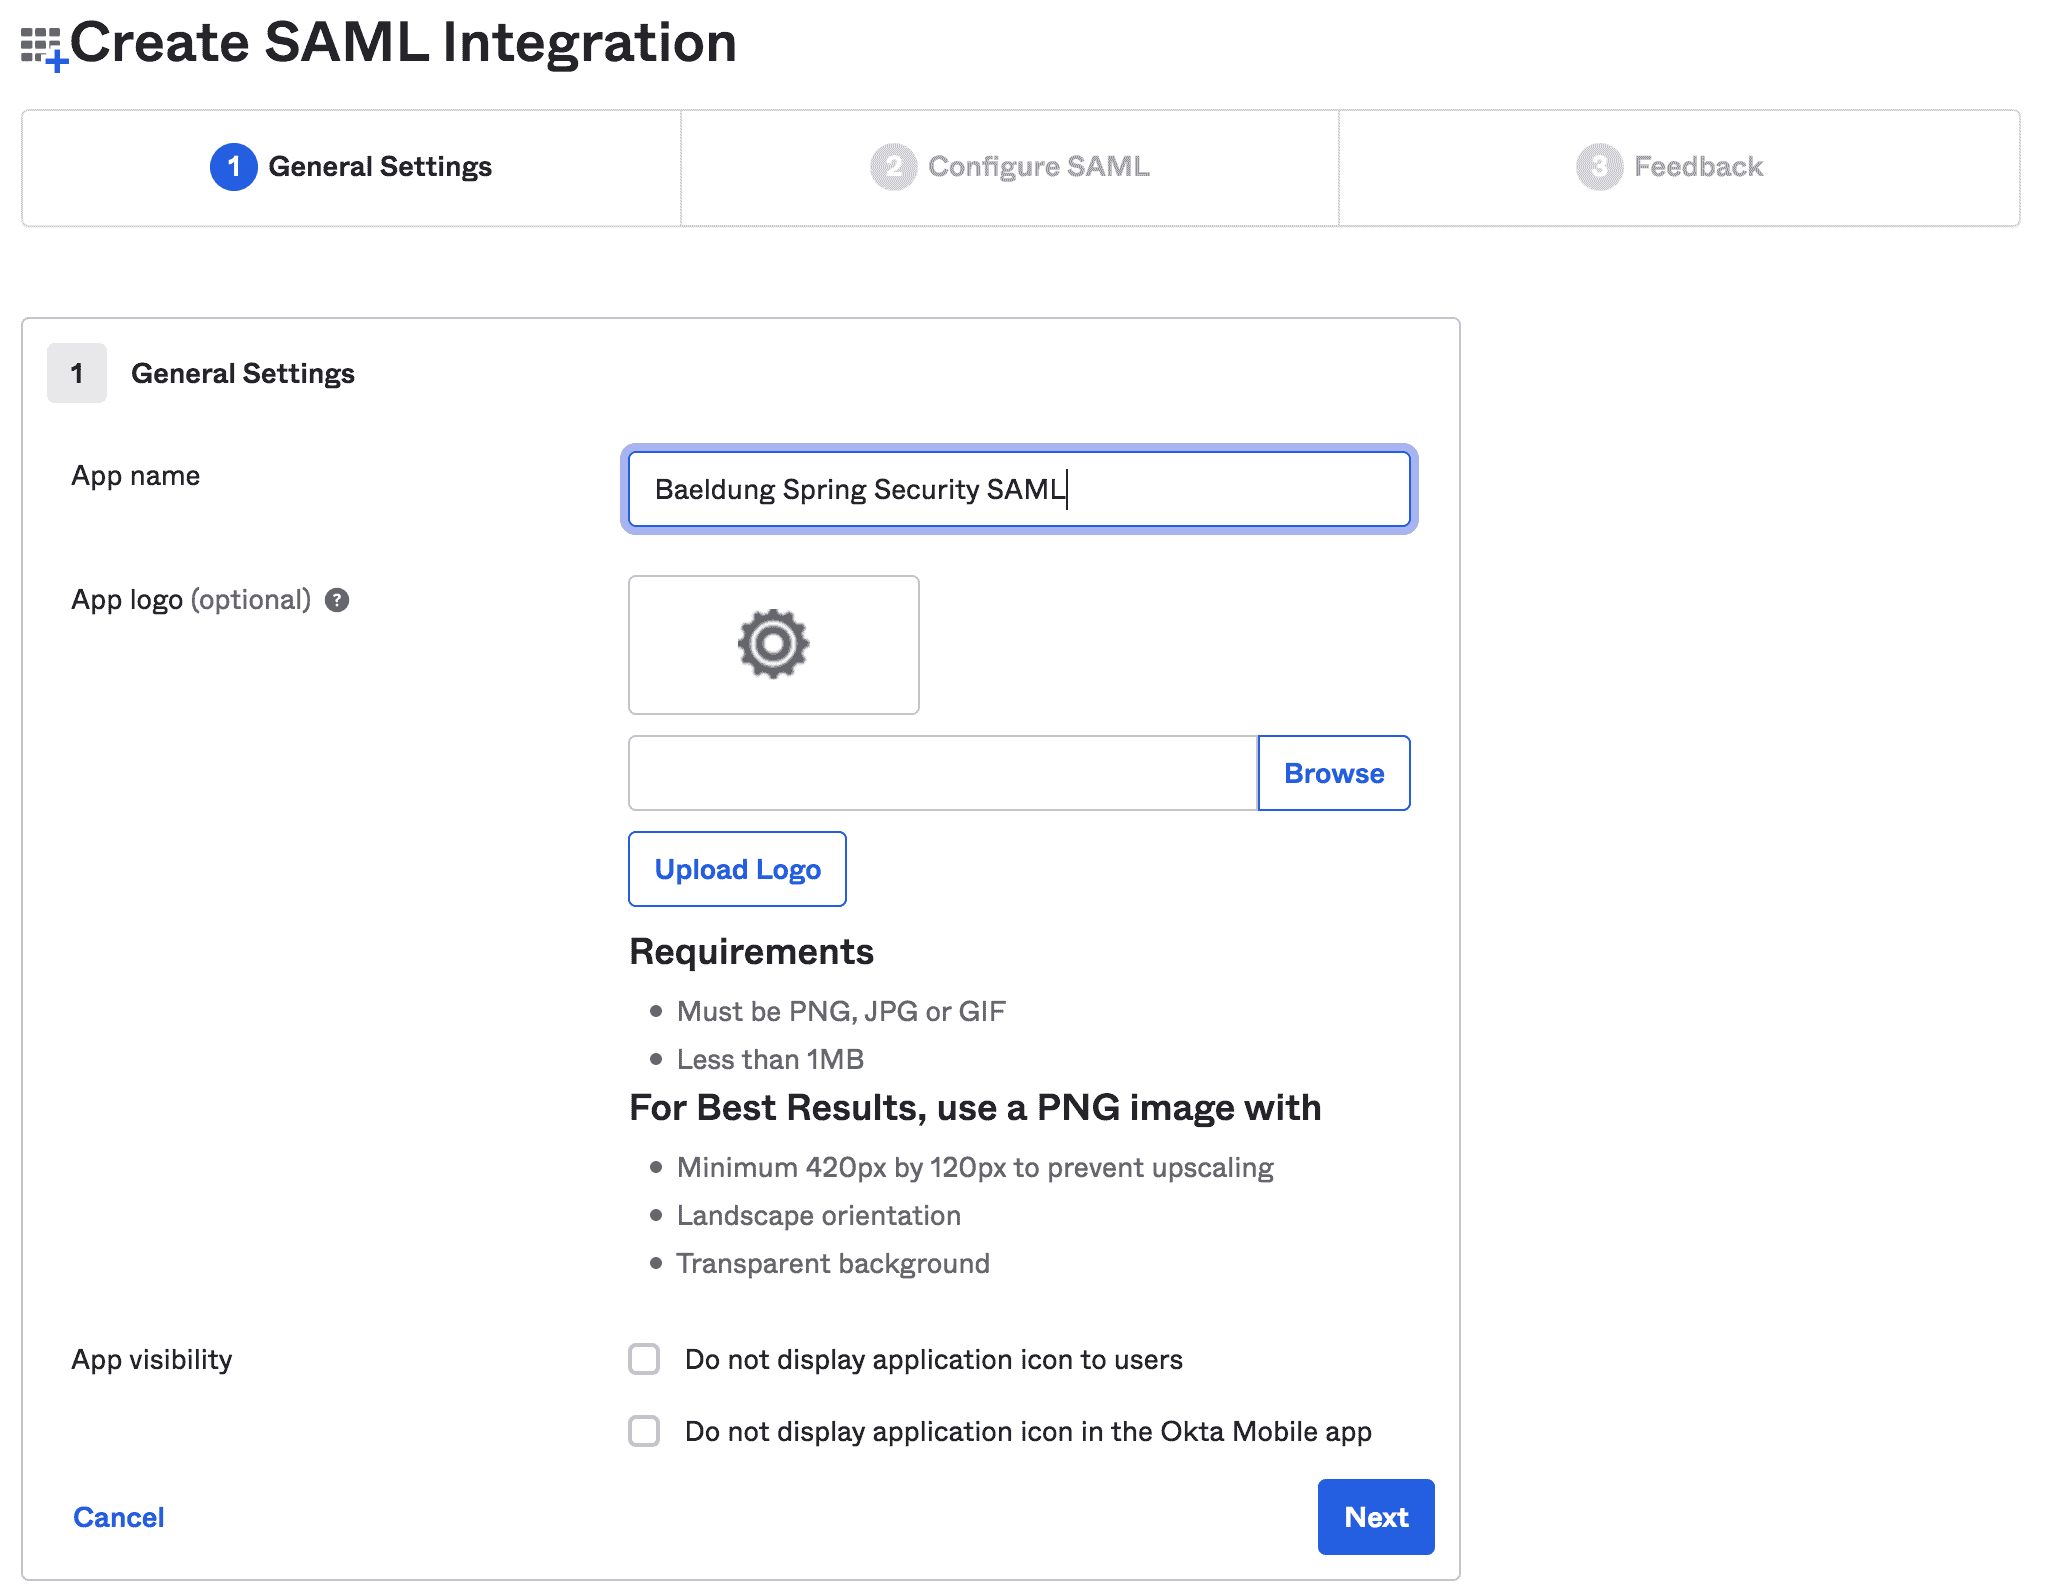2046x1588 pixels.
Task: Click the step 3 circle icon
Action: [x=1598, y=167]
